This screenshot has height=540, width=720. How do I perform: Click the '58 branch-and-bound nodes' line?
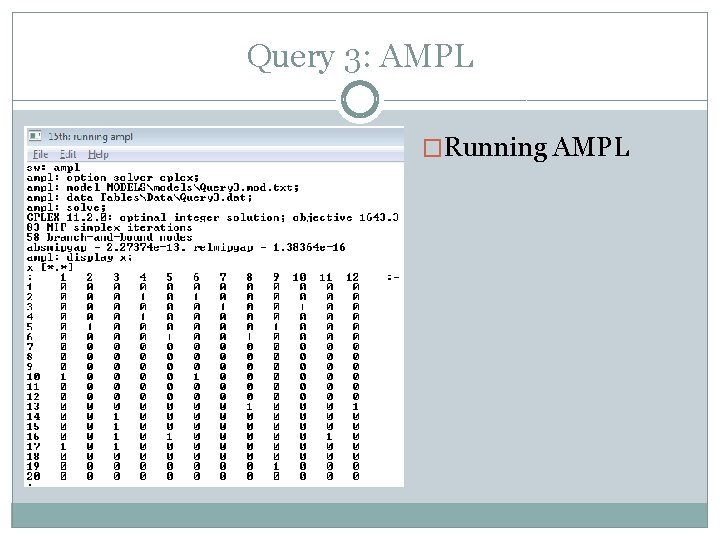[109, 237]
